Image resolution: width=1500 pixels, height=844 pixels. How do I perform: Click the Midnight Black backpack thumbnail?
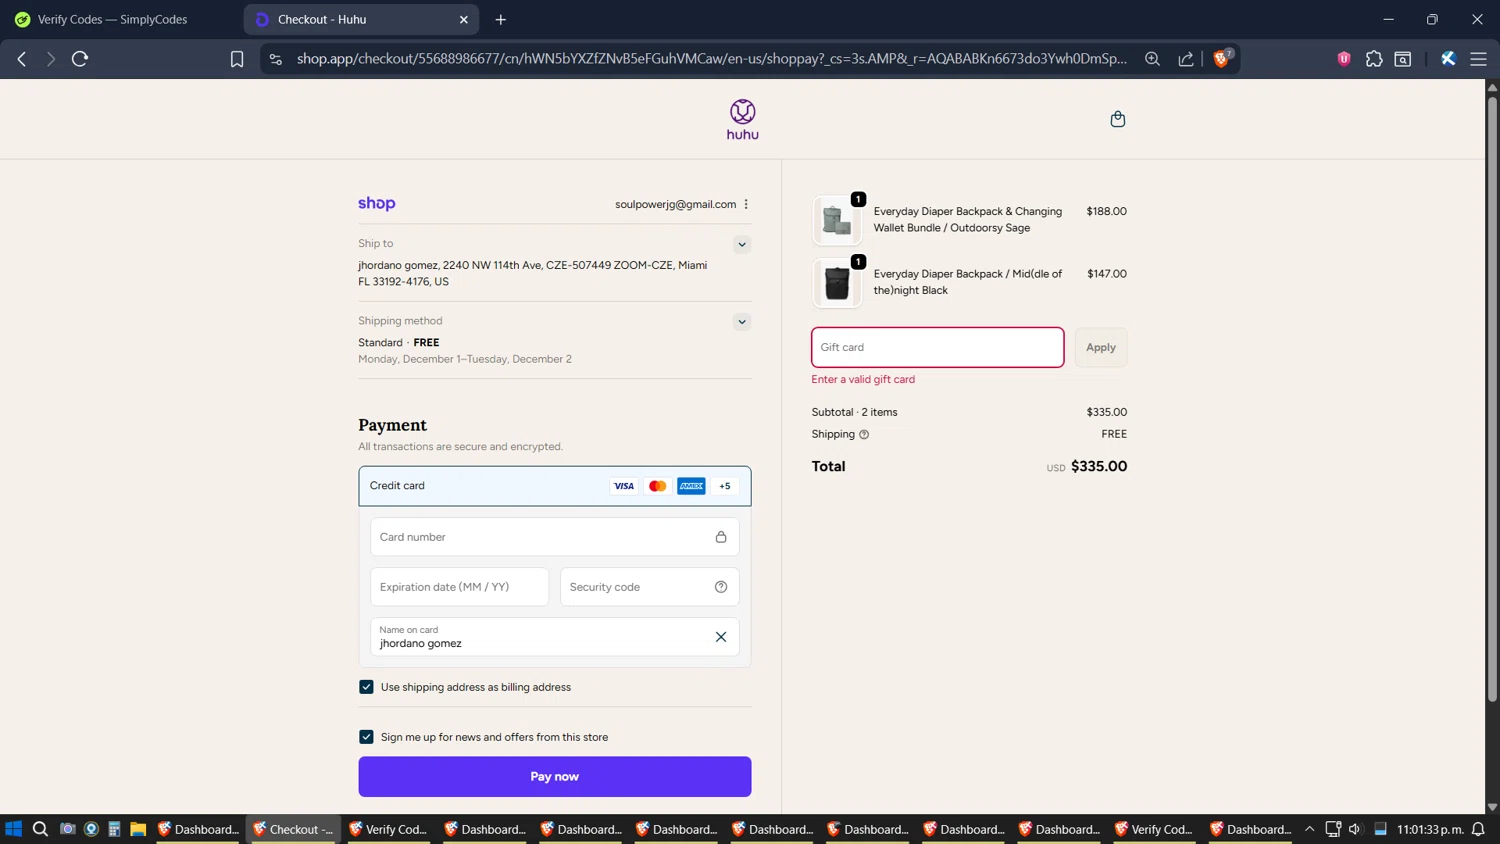[x=837, y=283]
